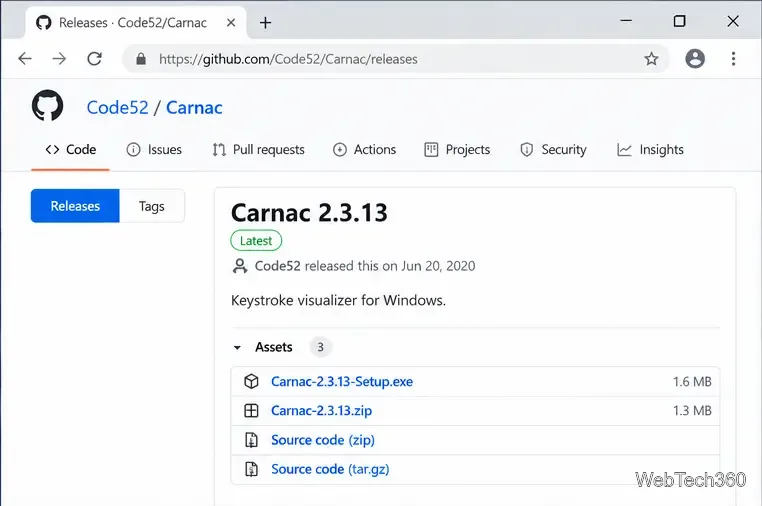Screen dimensions: 762x506
Task: Open the Carnac 2.3.13 release title
Action: 309,212
